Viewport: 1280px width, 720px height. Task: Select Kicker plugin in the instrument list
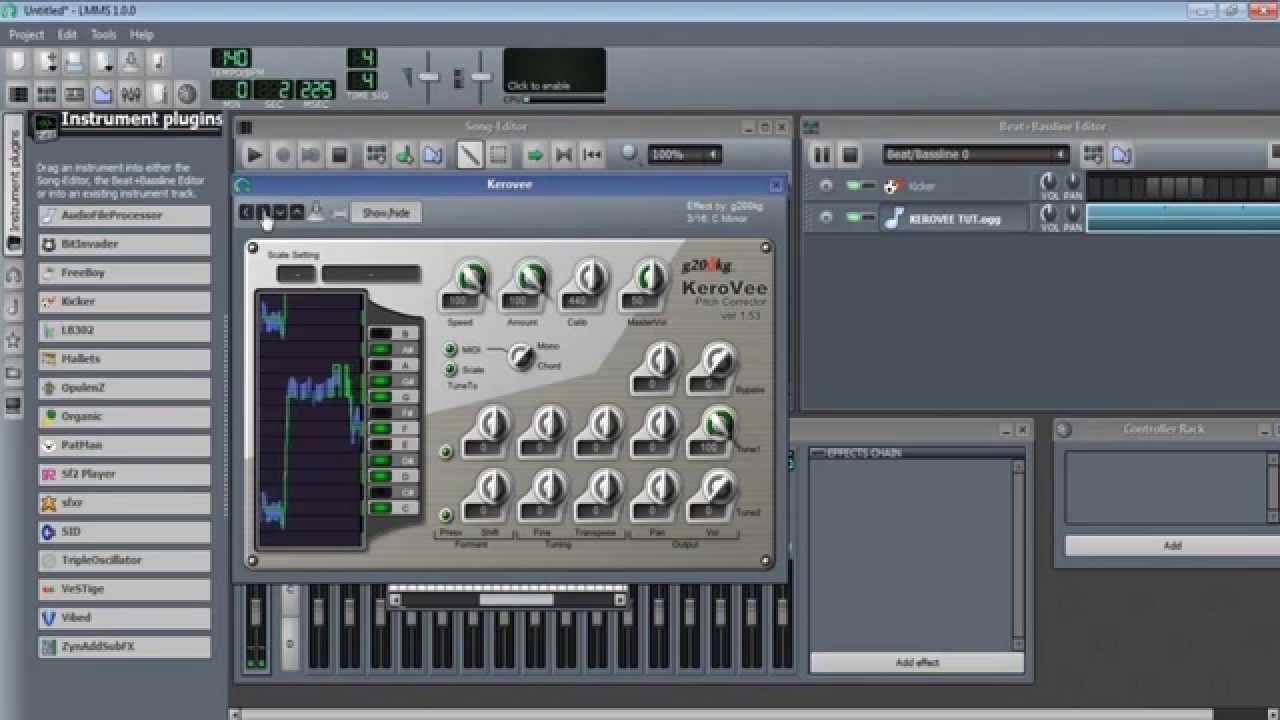click(125, 301)
